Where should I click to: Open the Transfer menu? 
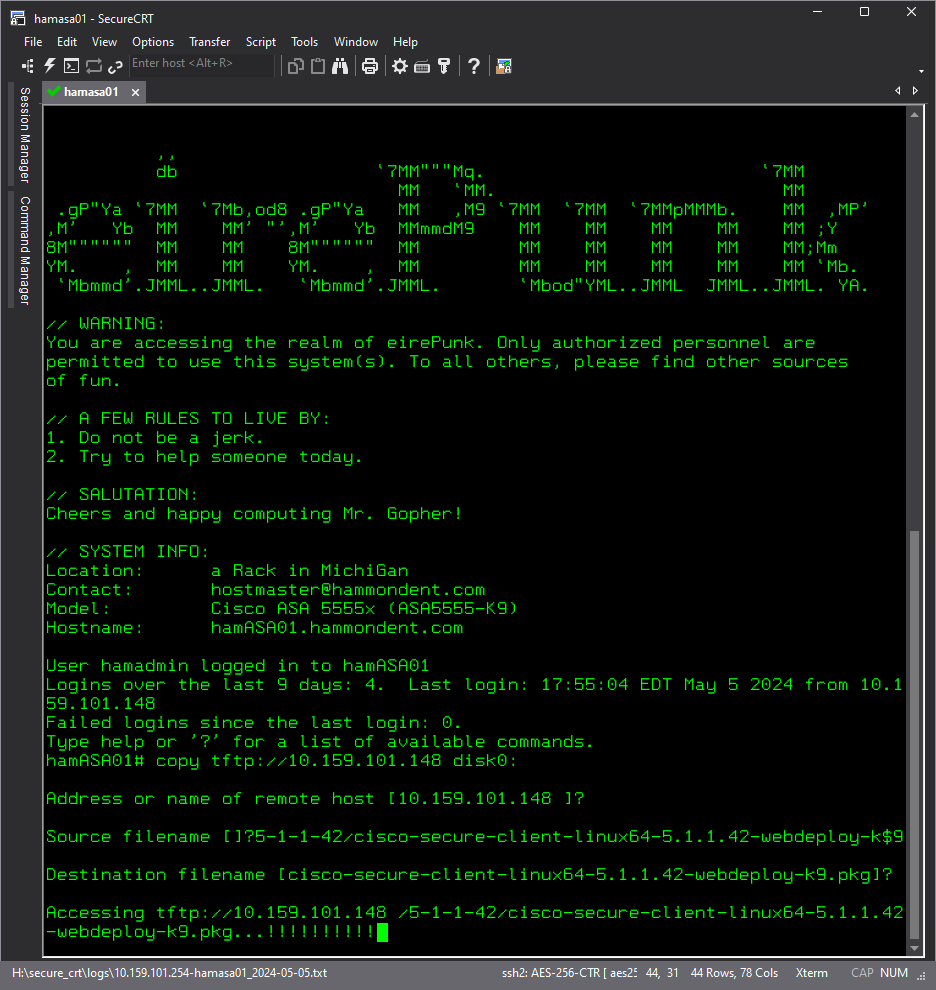[209, 42]
